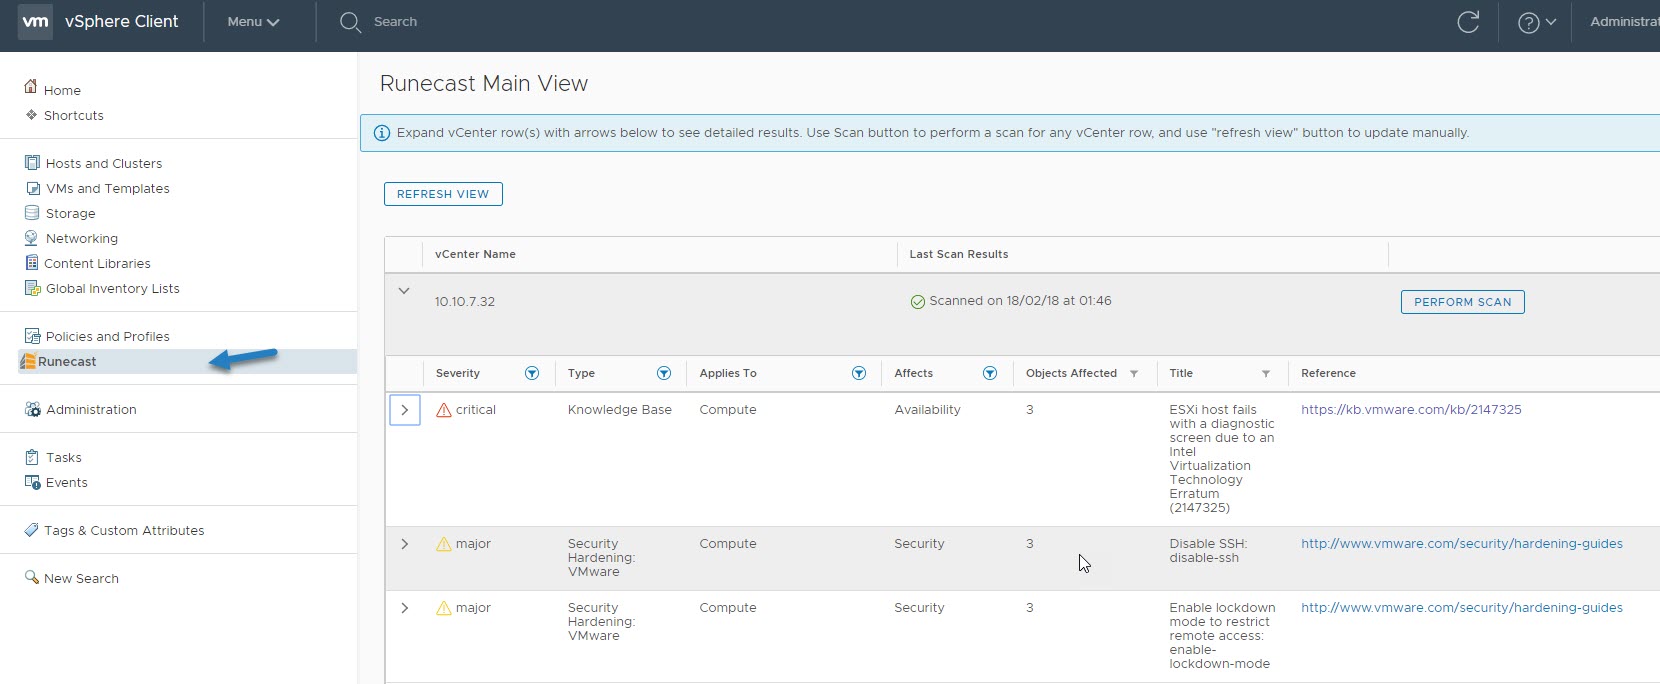Viewport: 1660px width, 684px height.
Task: Click the Administrator user menu
Action: pyautogui.click(x=1624, y=22)
